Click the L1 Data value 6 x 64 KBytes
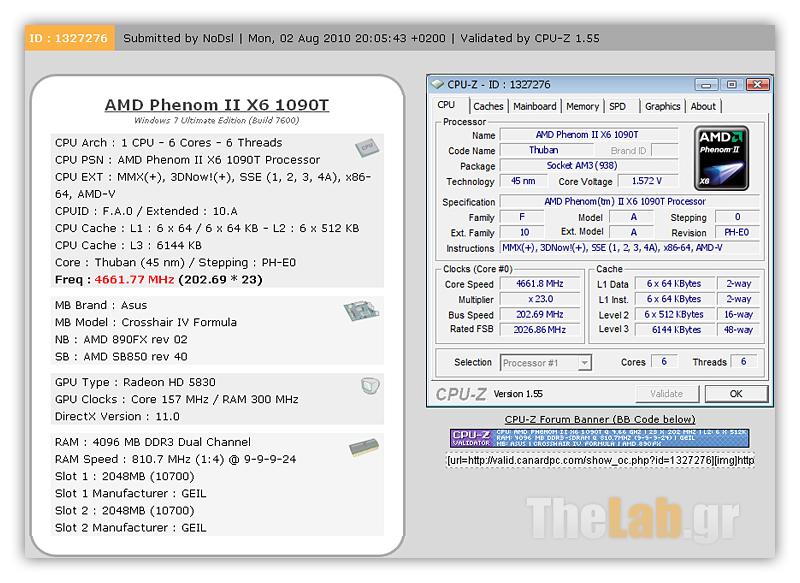The width and height of the screenshot is (800, 583). point(674,284)
